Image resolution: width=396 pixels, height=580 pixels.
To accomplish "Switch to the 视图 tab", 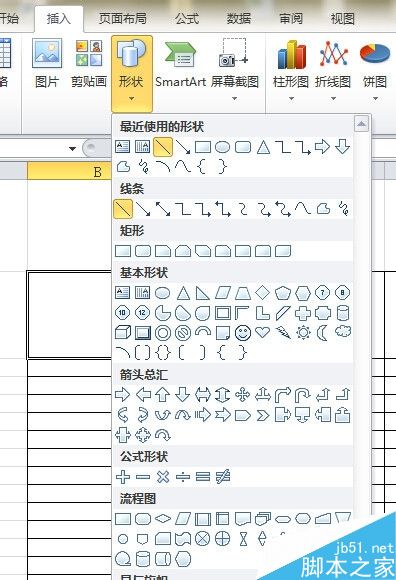I will pos(342,18).
